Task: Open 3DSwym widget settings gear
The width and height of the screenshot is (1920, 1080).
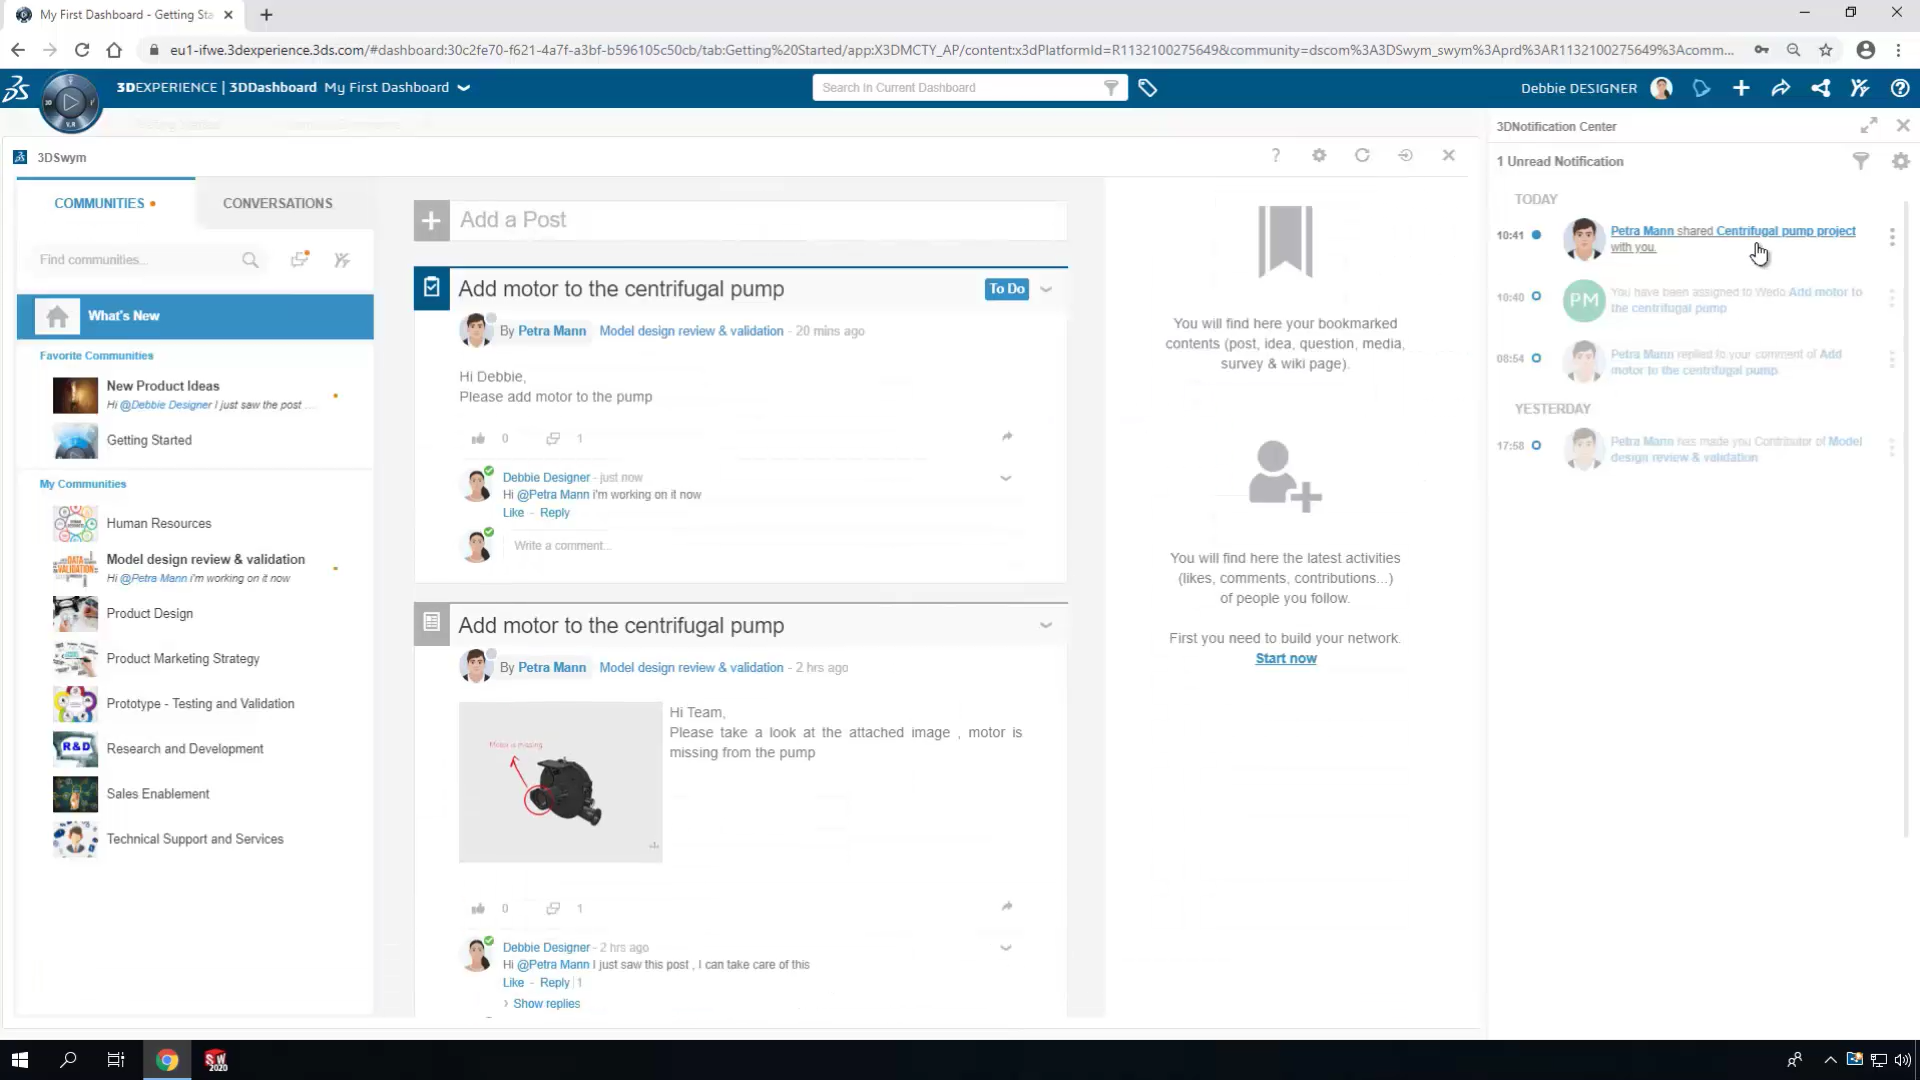Action: pos(1319,155)
